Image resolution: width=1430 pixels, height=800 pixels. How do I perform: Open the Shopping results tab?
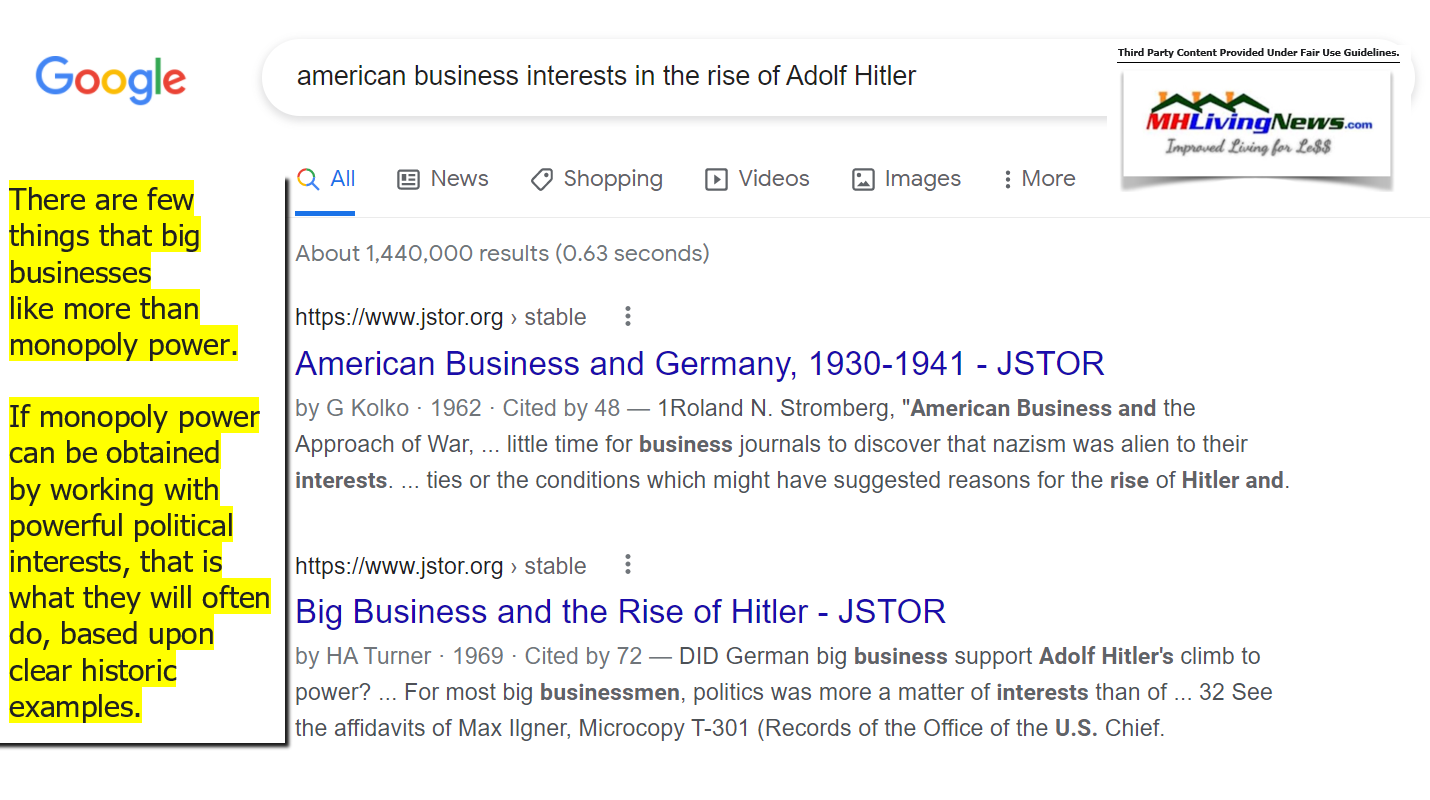coord(612,179)
